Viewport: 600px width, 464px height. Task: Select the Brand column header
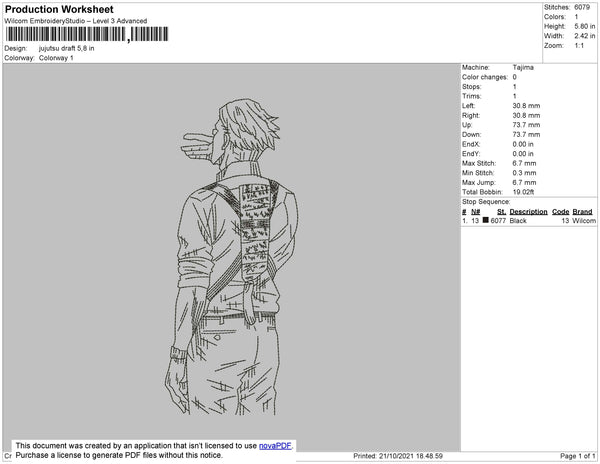tap(582, 212)
